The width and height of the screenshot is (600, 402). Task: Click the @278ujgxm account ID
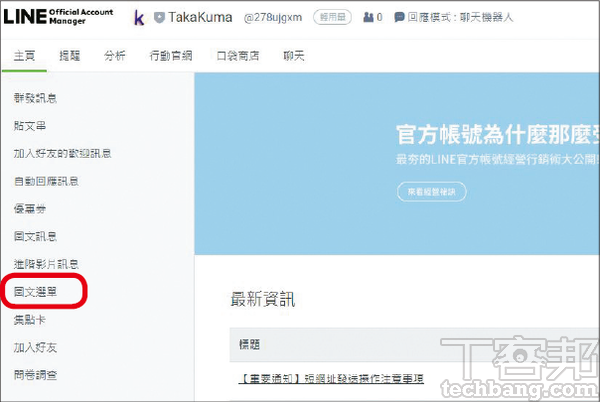273,18
